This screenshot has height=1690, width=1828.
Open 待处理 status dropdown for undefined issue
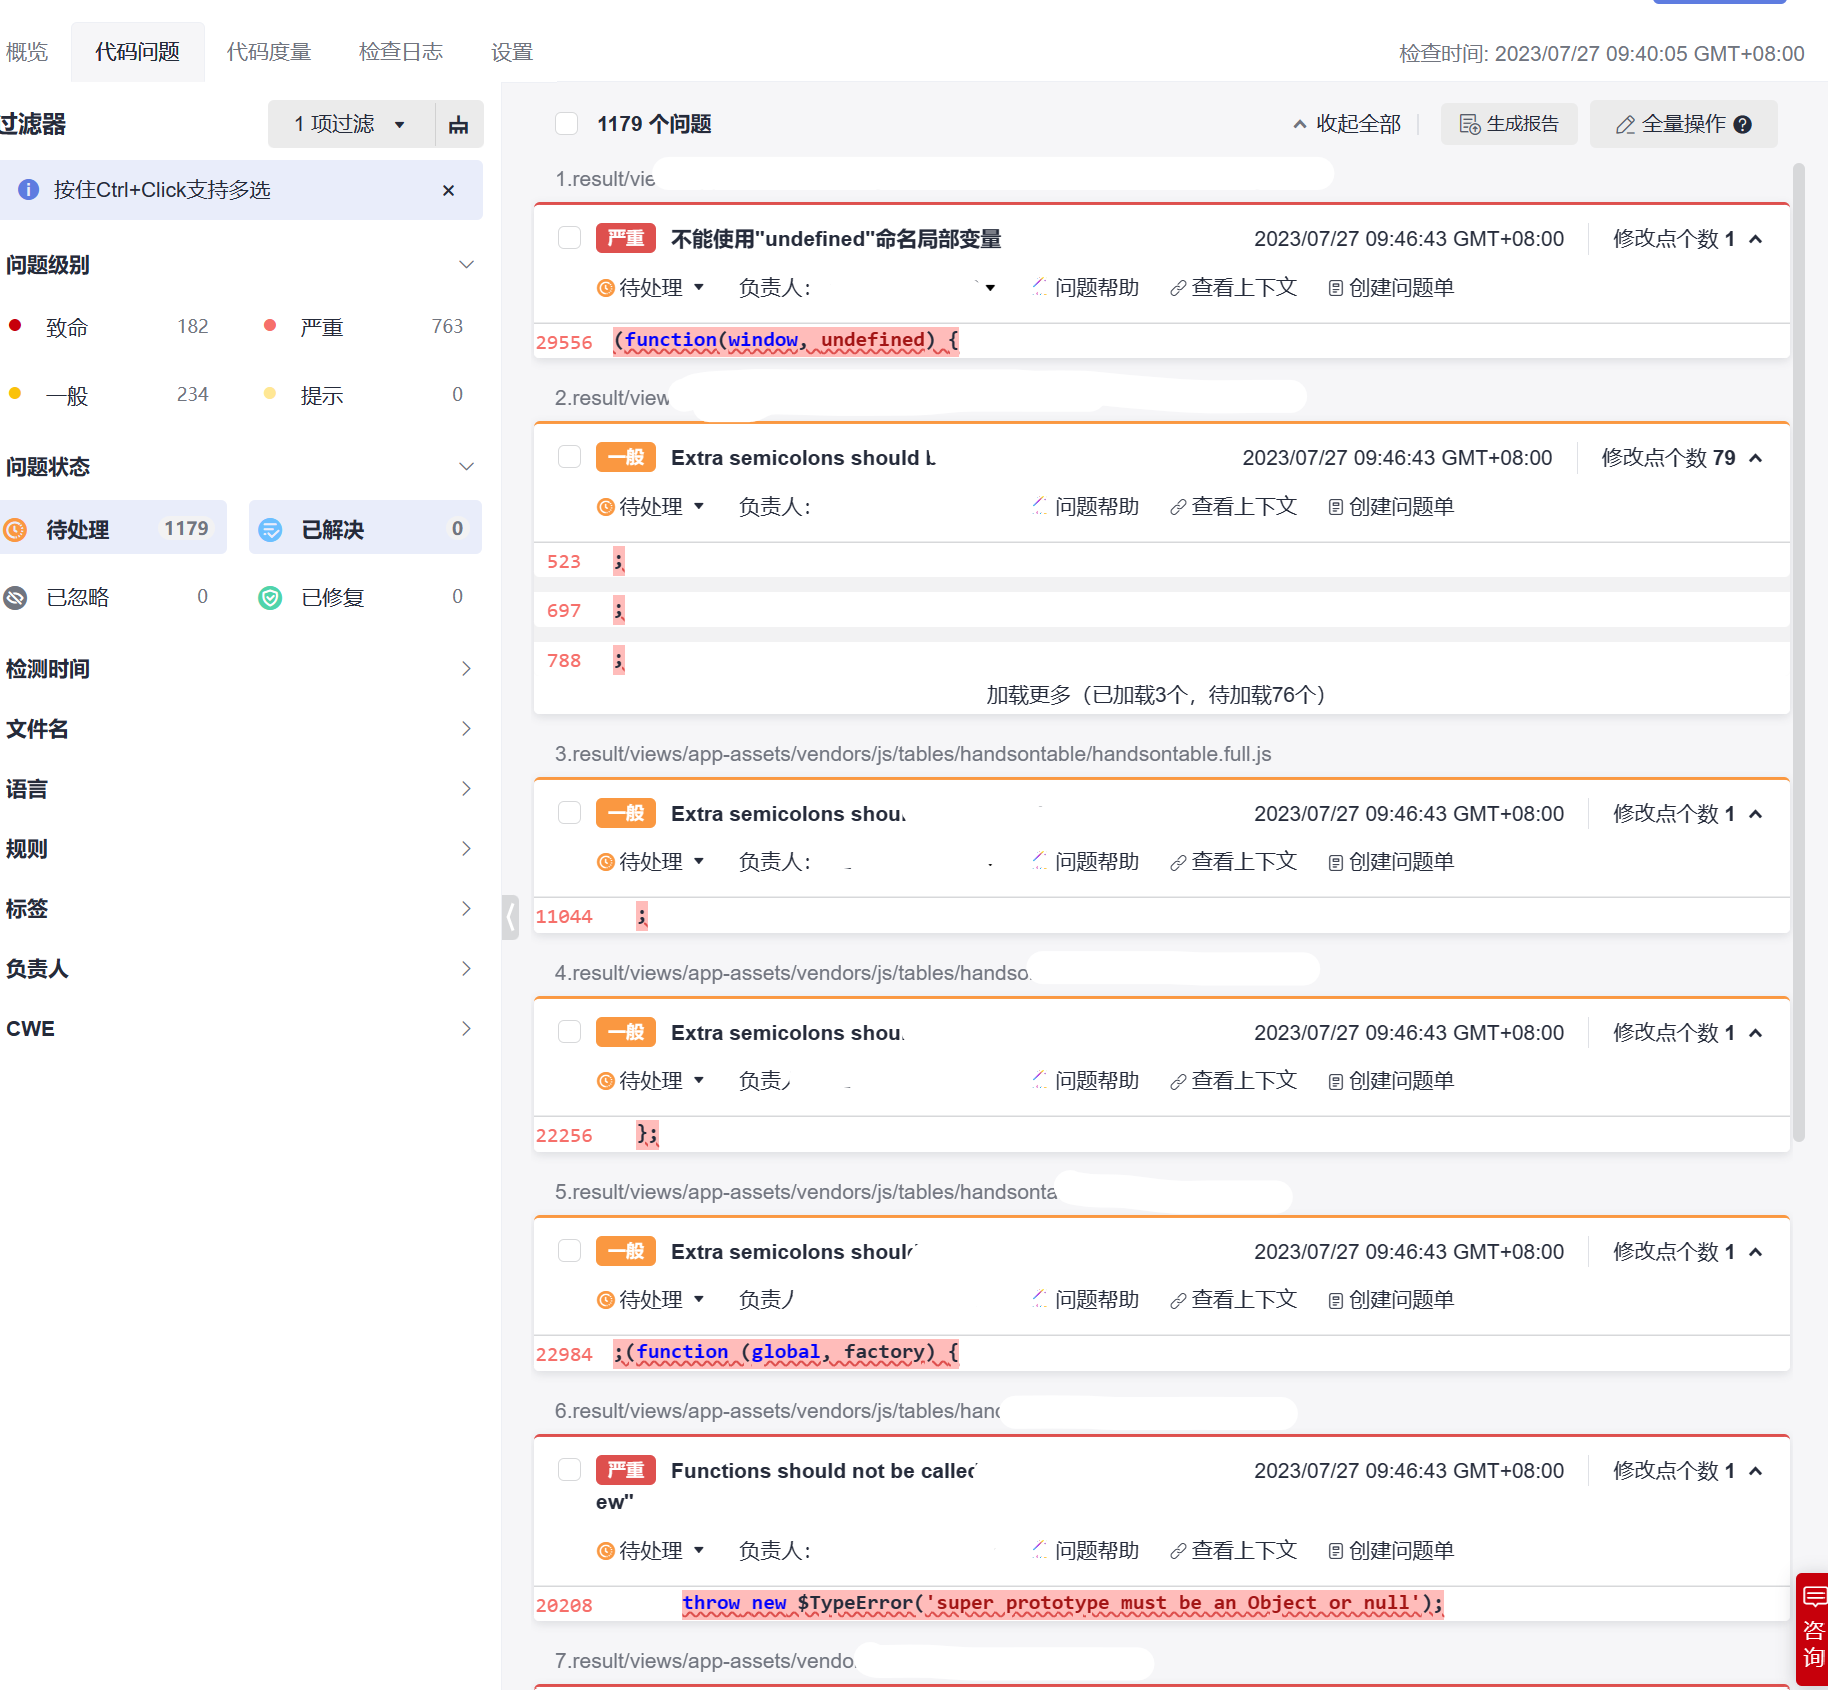651,288
